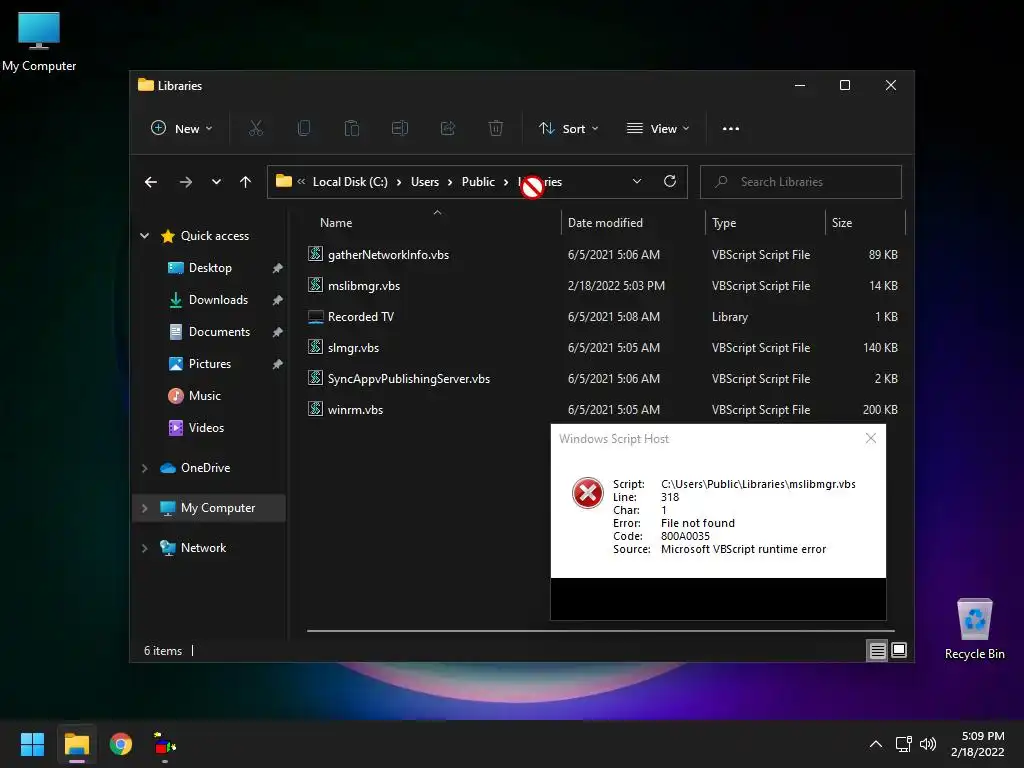Click the volume speaker icon
This screenshot has width=1024, height=768.
click(x=928, y=744)
